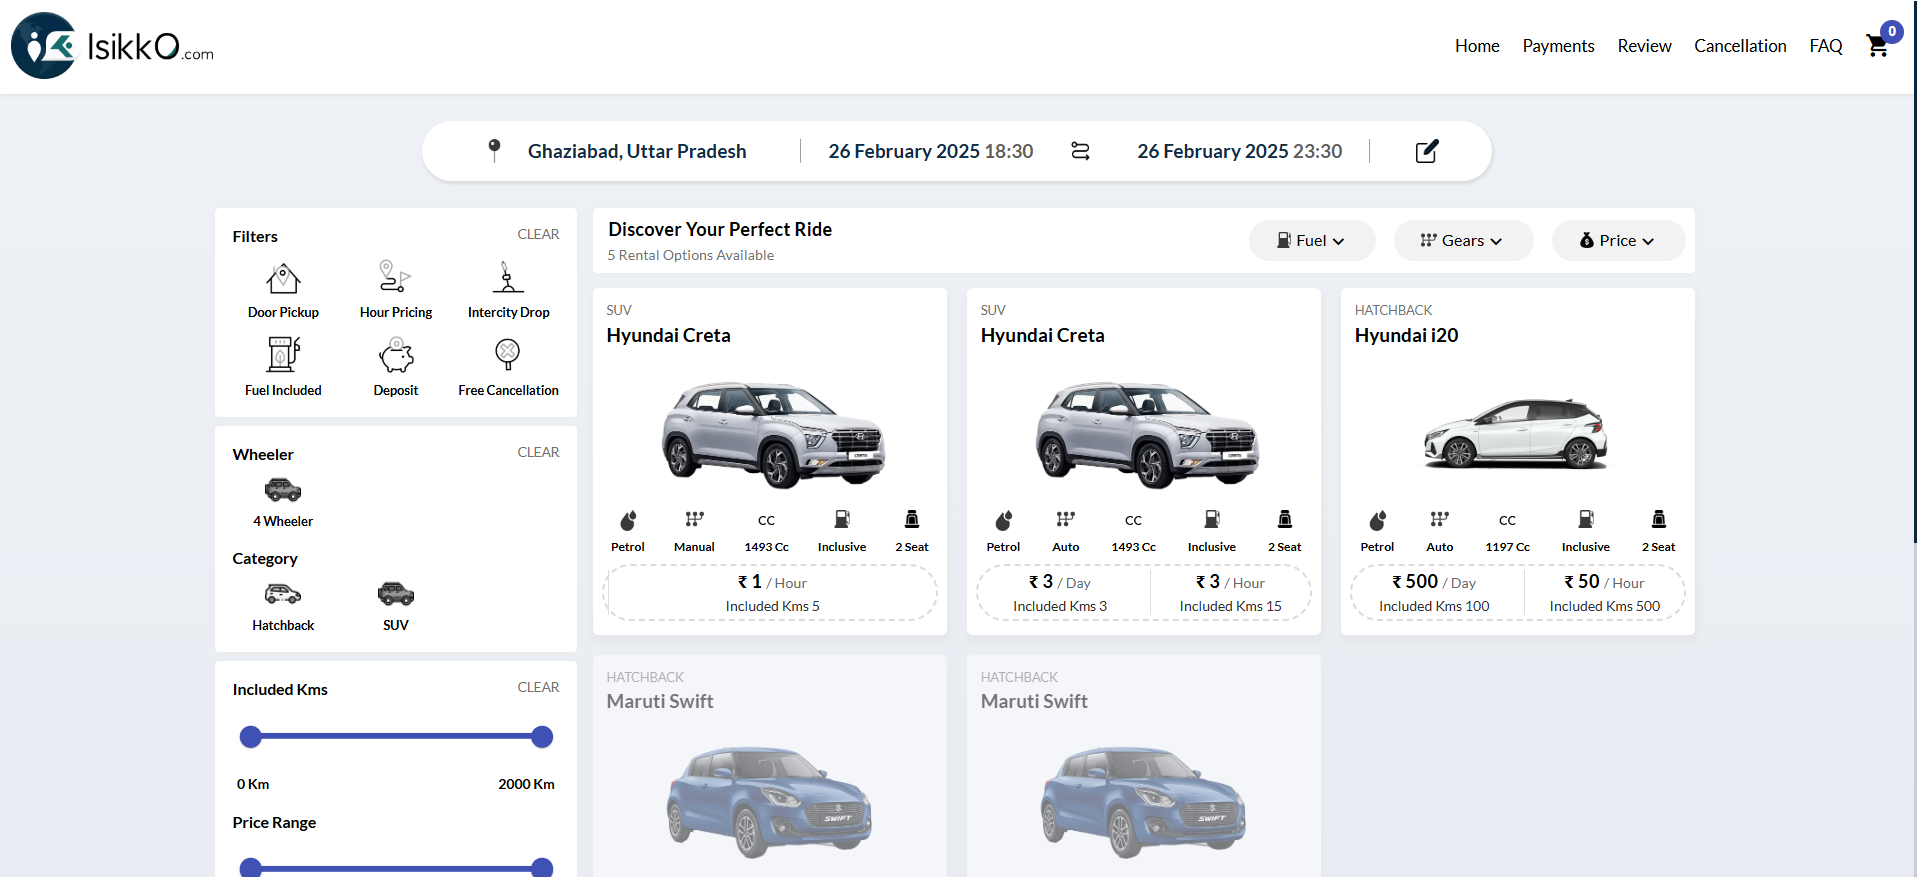Click the IsikkO logo
This screenshot has height=877, width=1917.
coord(112,46)
